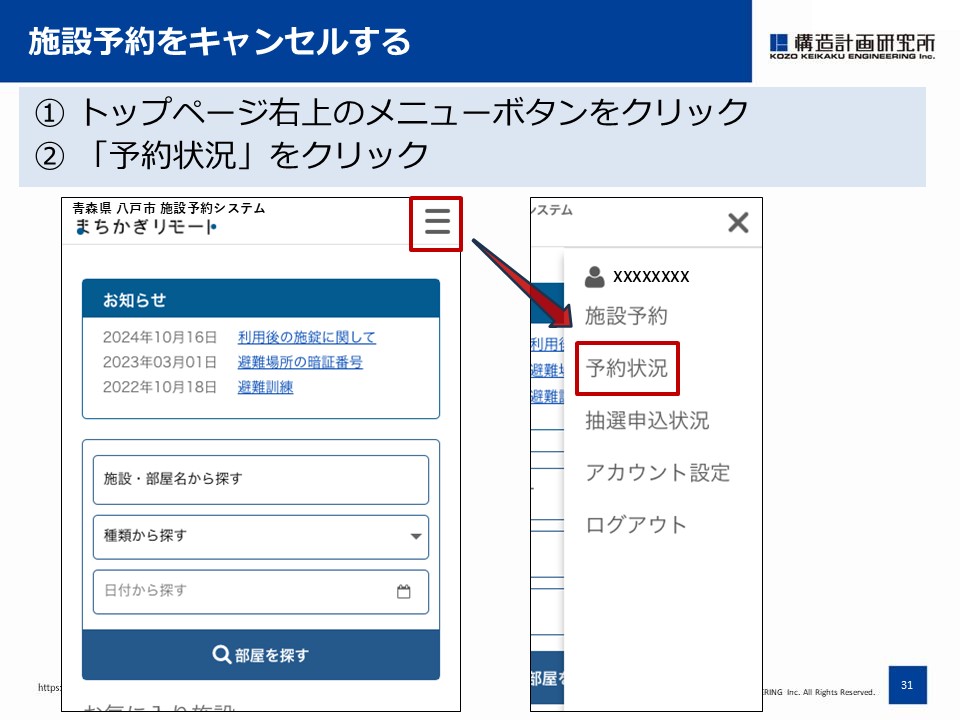Expand the 種類から探す dropdown arrow
Viewport: 960px width, 720px height.
(x=416, y=537)
